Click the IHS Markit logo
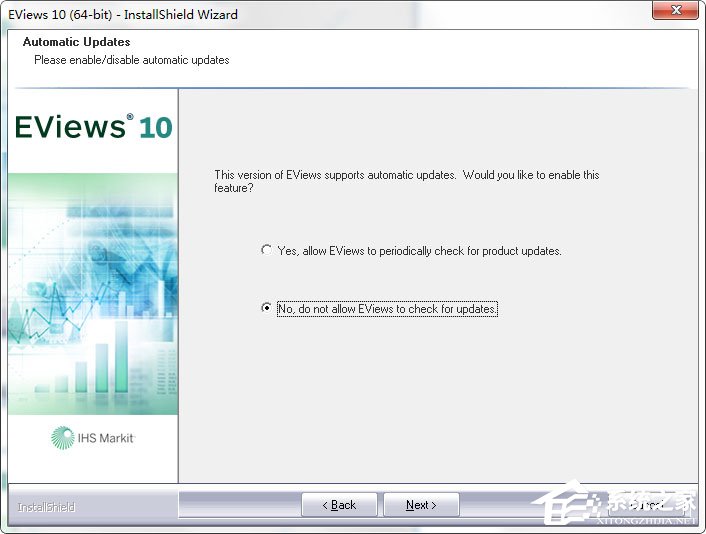The height and width of the screenshot is (534, 706). click(93, 438)
